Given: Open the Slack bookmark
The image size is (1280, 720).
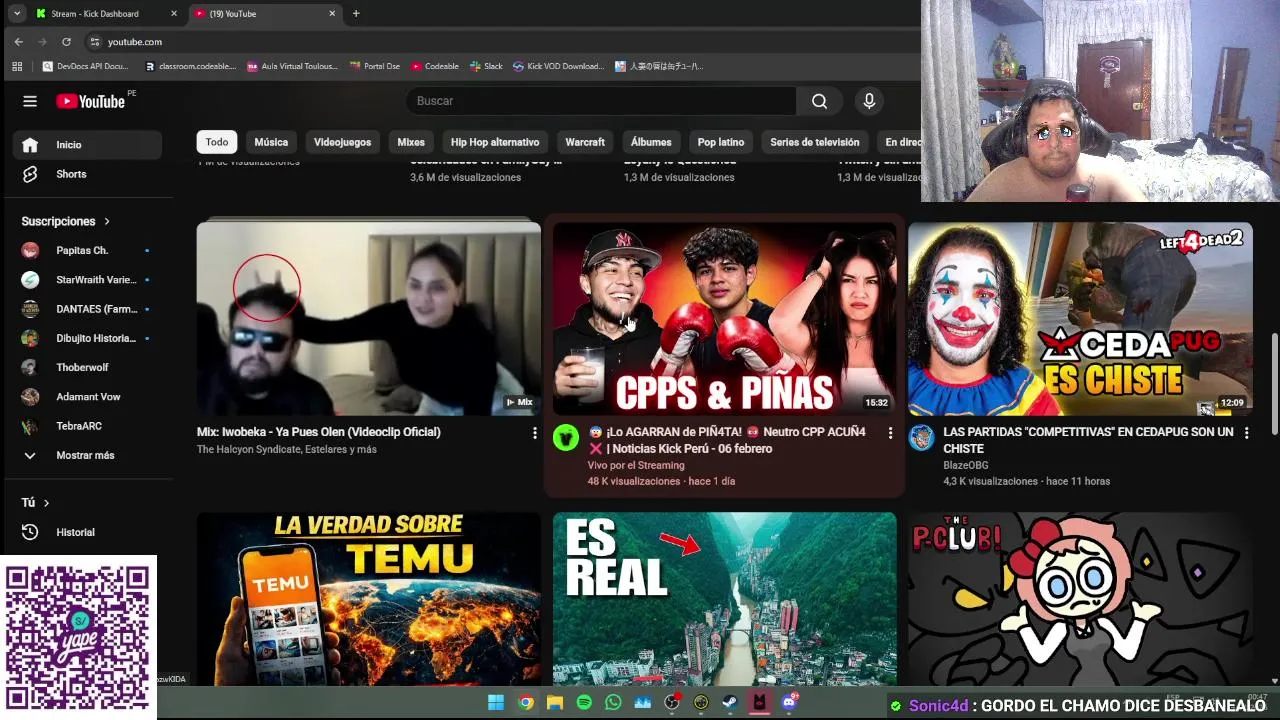Looking at the screenshot, I should click(x=487, y=66).
